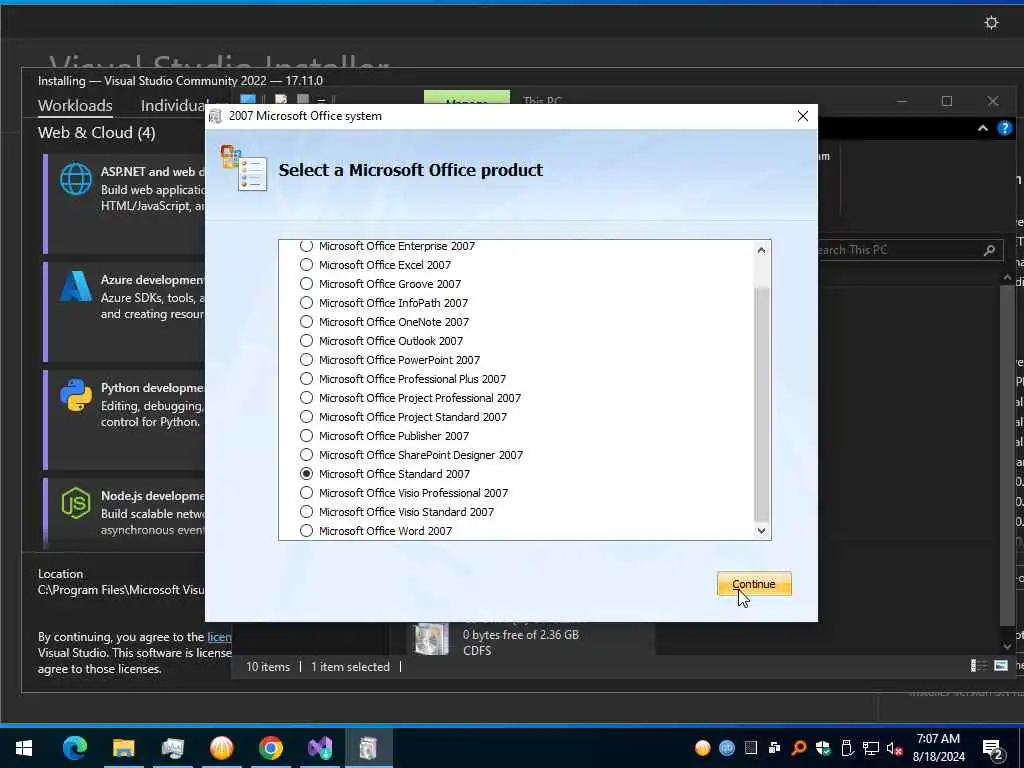
Task: Open File Explorer help question mark
Action: 1004,129
